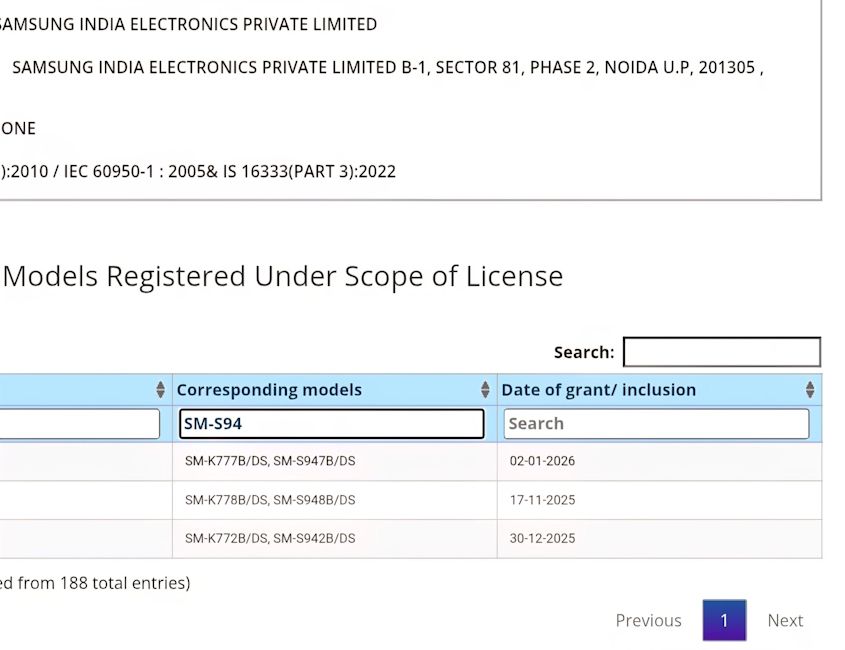Click sort arrows of leftmost partially visible column

pyautogui.click(x=160, y=390)
